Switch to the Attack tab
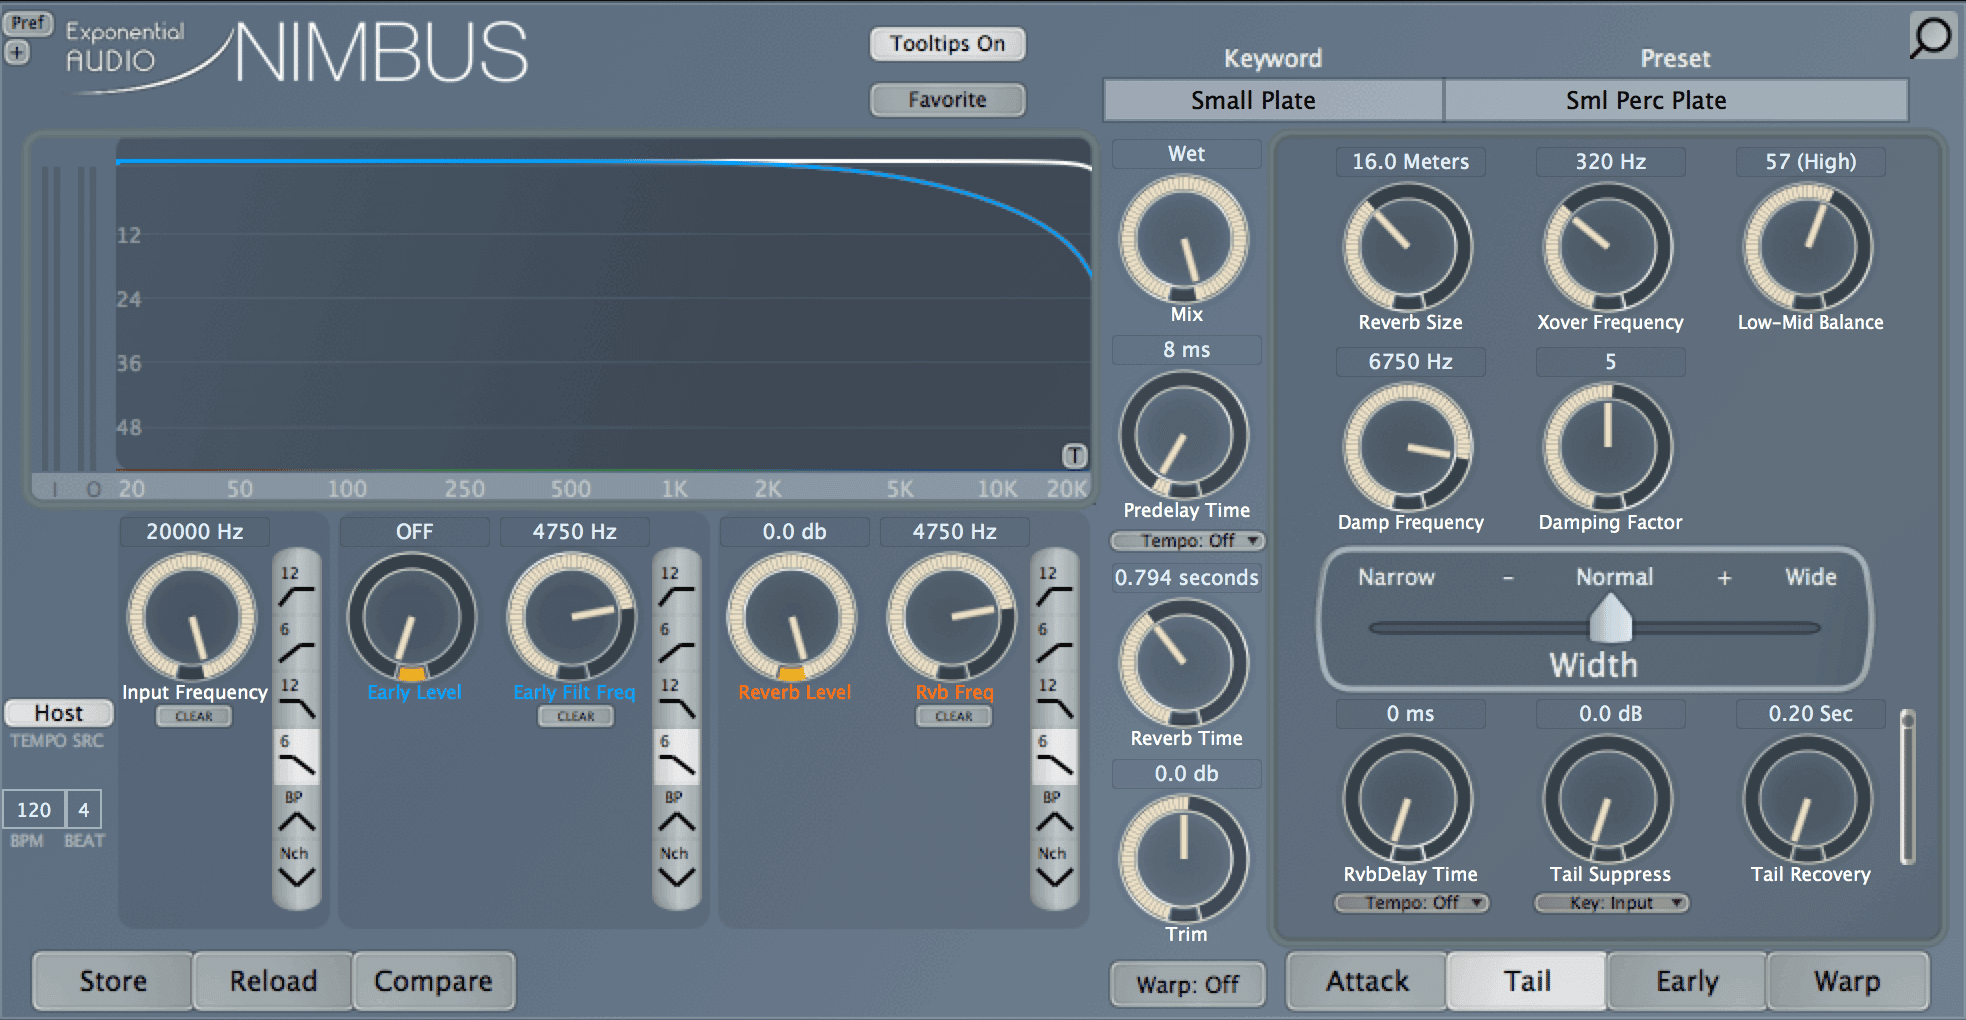This screenshot has width=1966, height=1020. 1367,981
